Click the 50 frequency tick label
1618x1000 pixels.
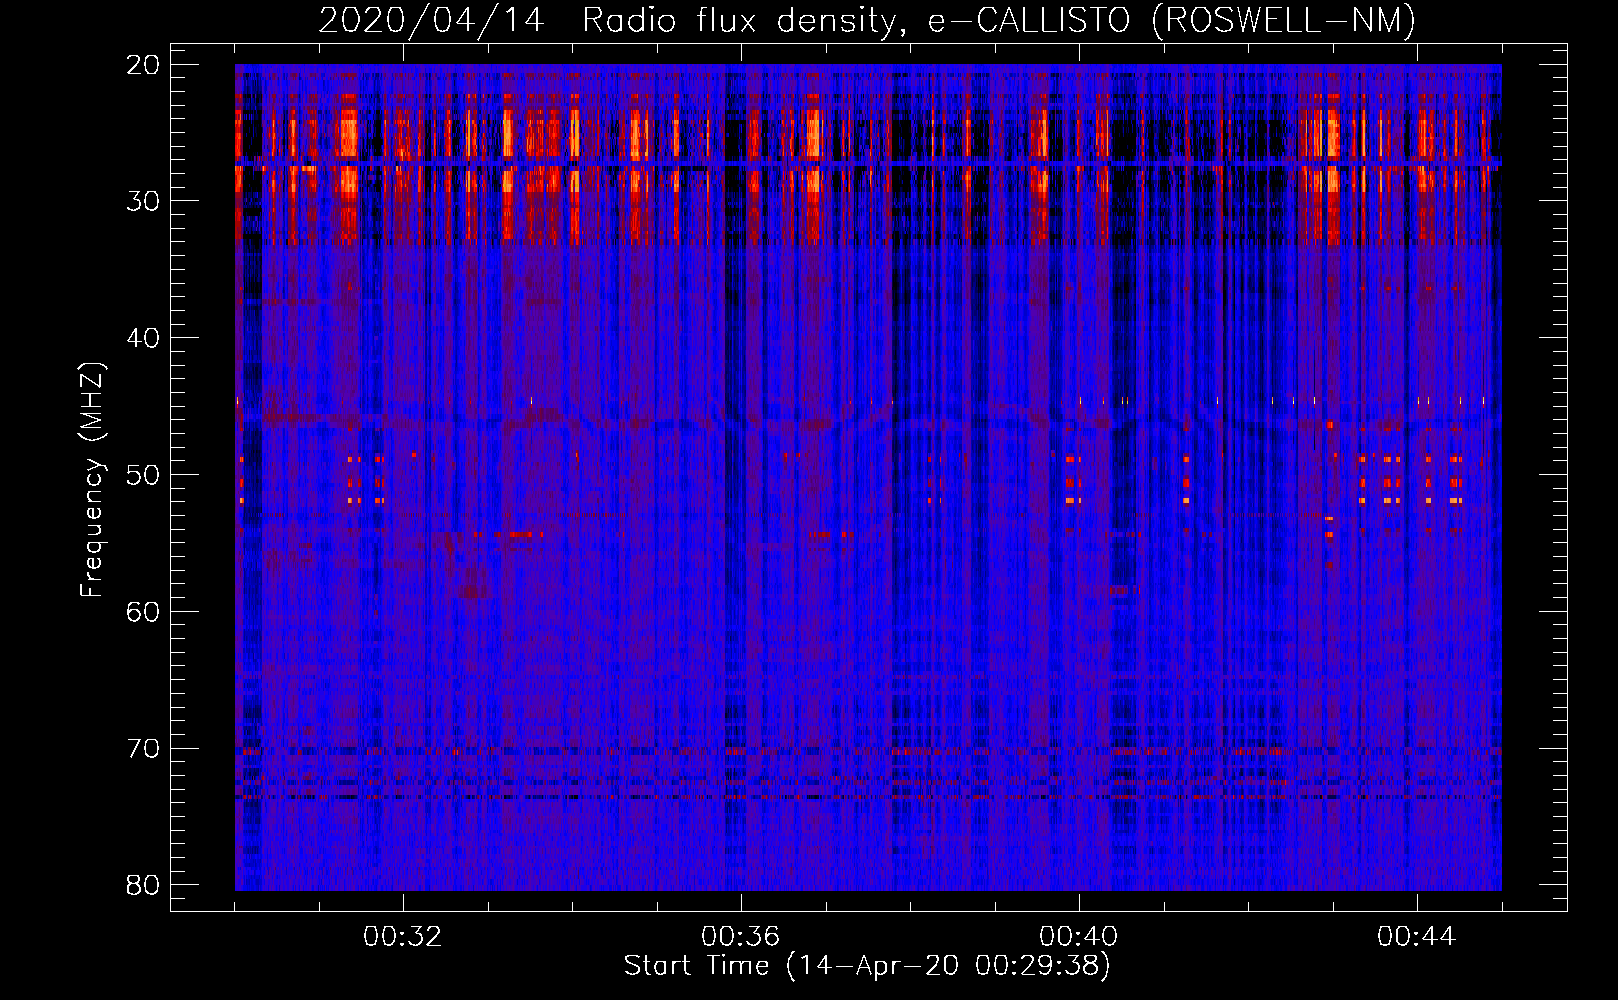(144, 475)
